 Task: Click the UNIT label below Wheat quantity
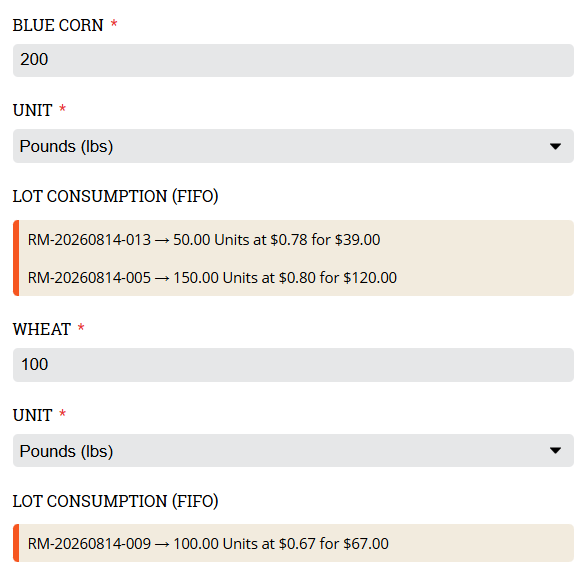point(32,415)
